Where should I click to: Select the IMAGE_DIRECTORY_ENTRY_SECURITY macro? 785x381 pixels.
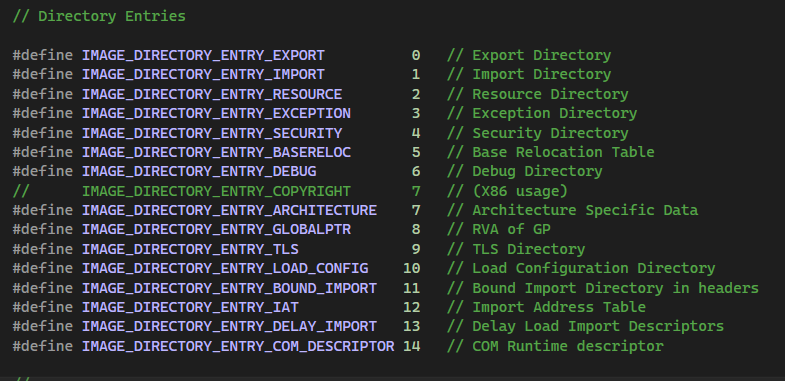pyautogui.click(x=212, y=133)
